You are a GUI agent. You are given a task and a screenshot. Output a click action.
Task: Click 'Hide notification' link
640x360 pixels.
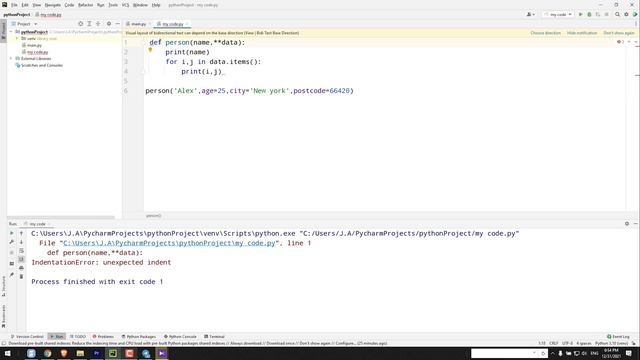(x=582, y=33)
